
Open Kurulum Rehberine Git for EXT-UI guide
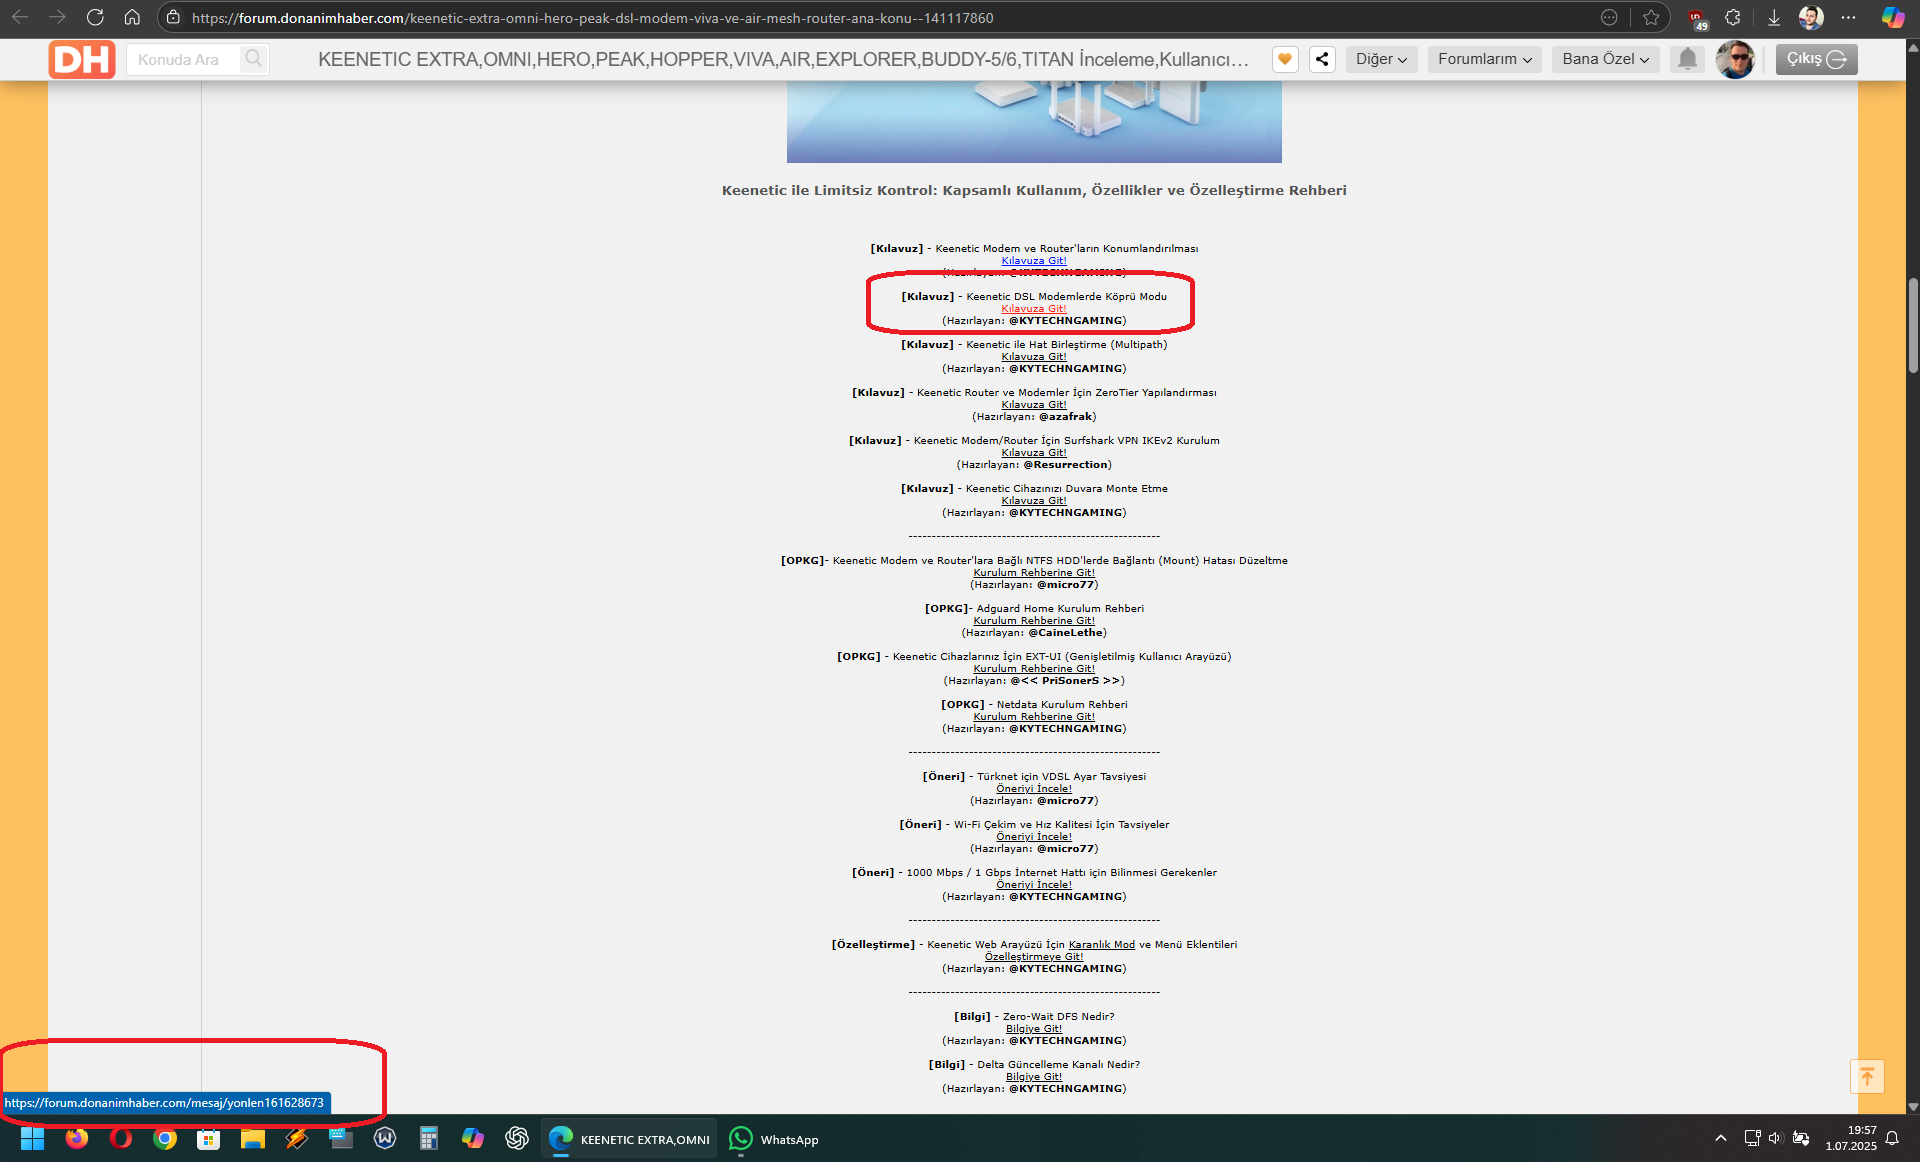tap(1034, 669)
